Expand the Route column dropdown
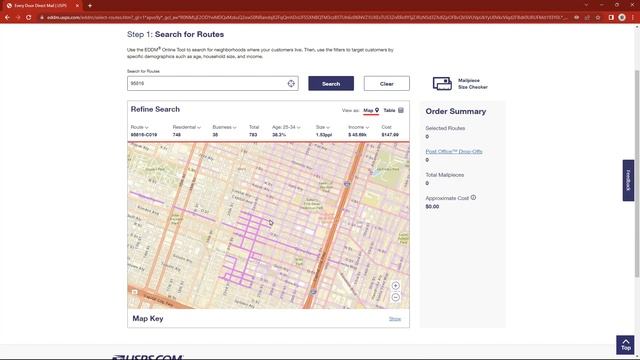This screenshot has height=360, width=640. [140, 127]
